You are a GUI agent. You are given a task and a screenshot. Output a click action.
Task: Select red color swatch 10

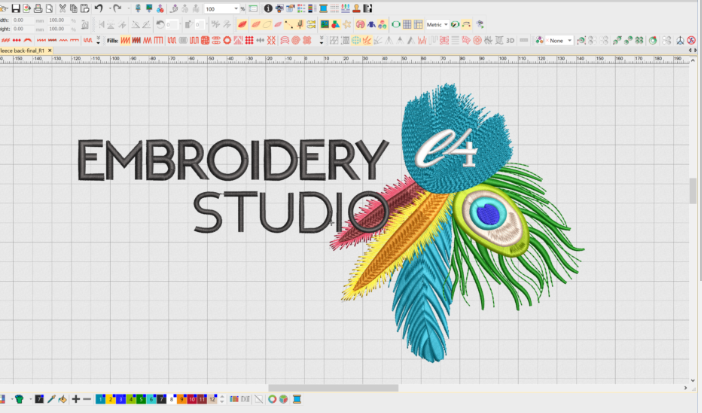tap(192, 399)
